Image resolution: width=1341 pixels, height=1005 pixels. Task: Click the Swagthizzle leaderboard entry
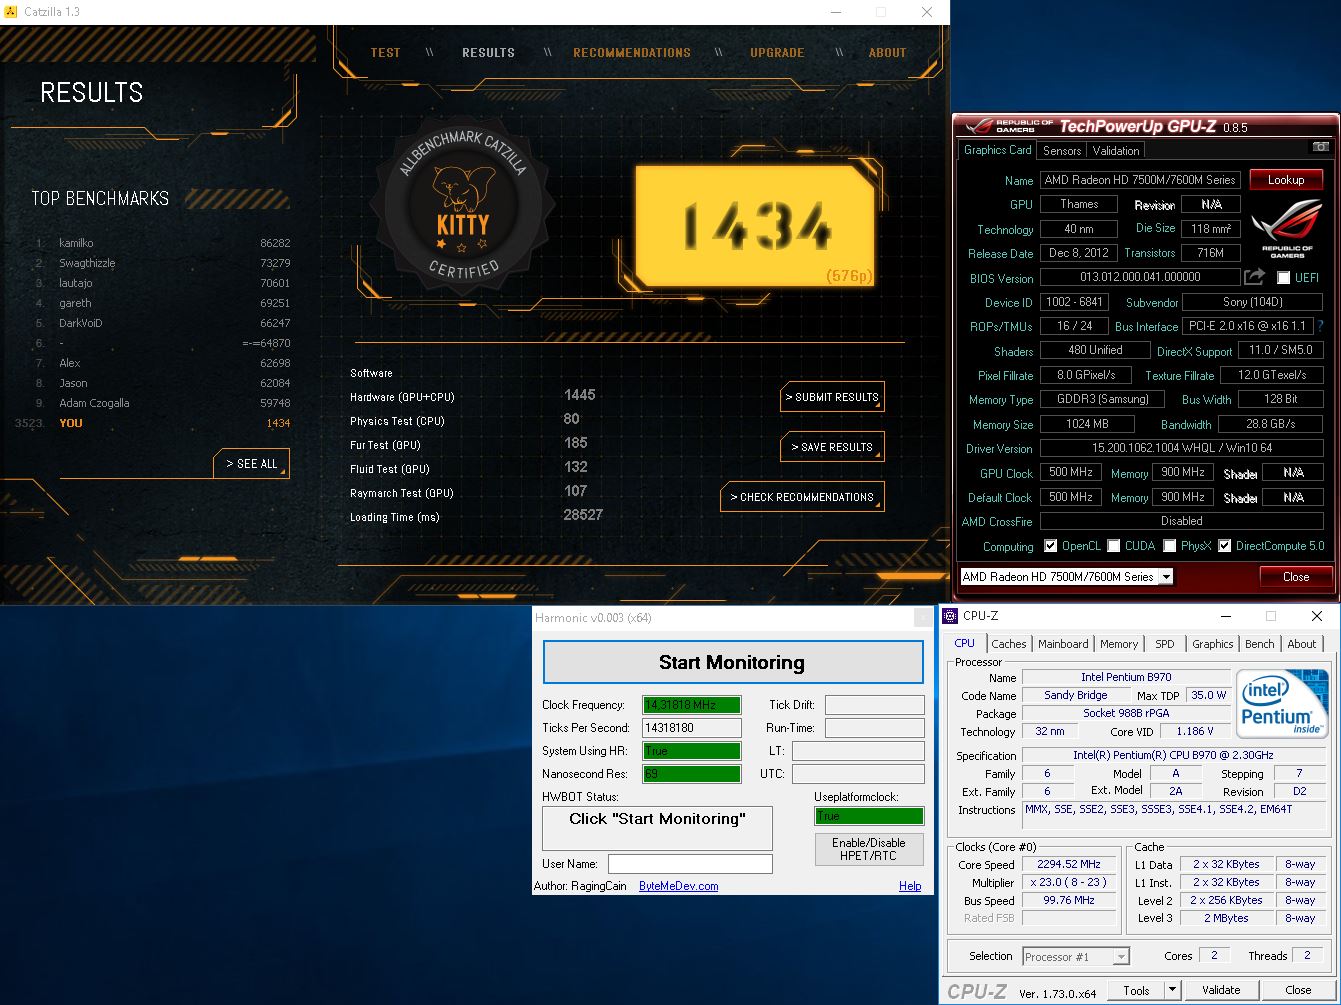[x=163, y=263]
